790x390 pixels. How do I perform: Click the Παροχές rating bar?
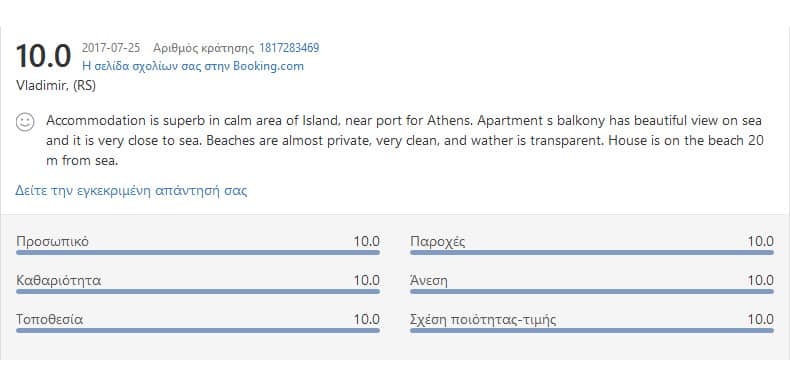point(591,252)
